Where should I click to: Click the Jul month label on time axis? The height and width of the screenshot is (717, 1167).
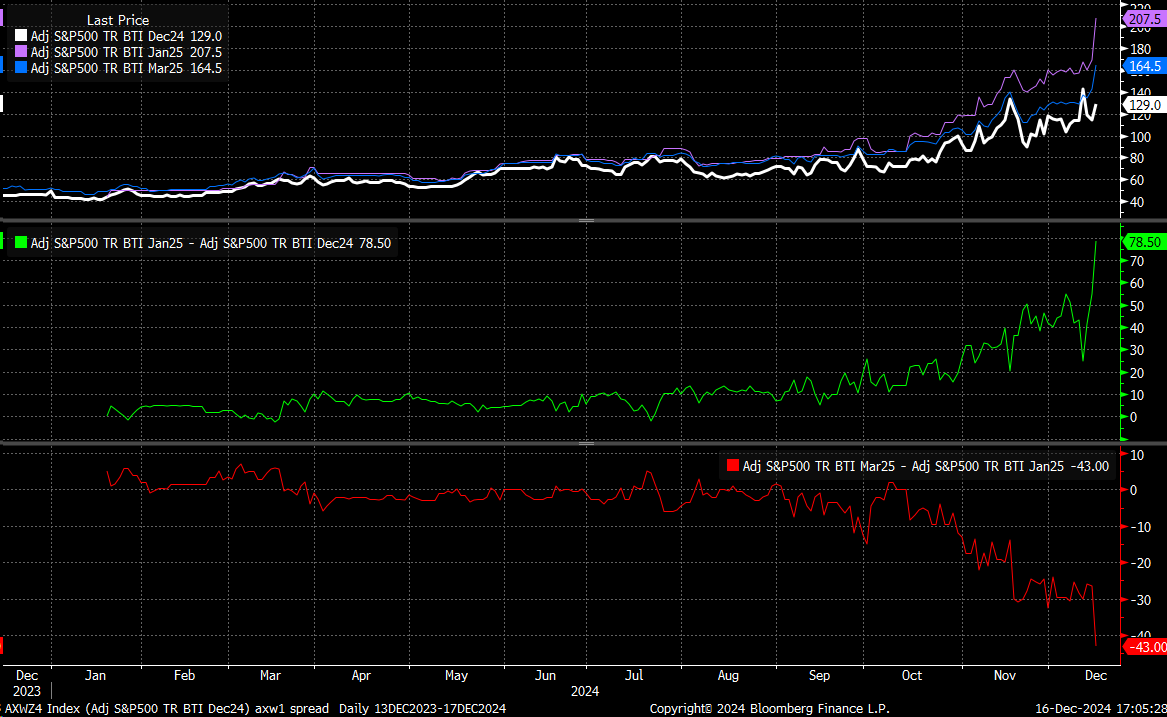pos(634,675)
